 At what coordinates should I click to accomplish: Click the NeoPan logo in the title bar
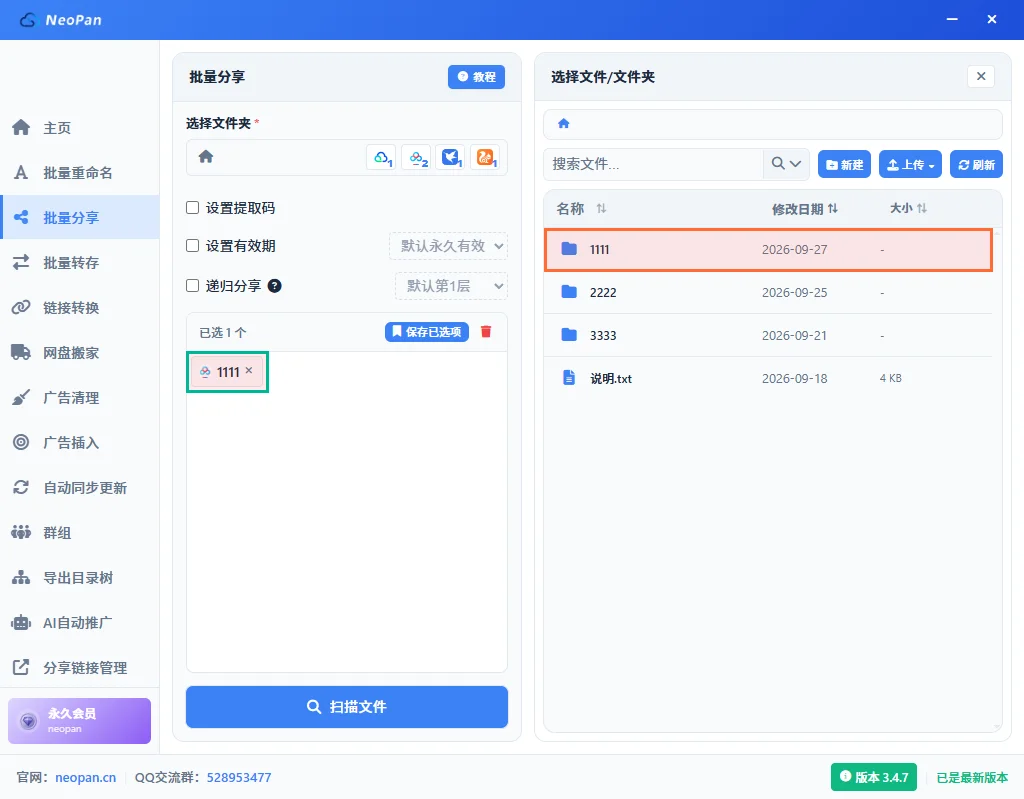tap(61, 20)
